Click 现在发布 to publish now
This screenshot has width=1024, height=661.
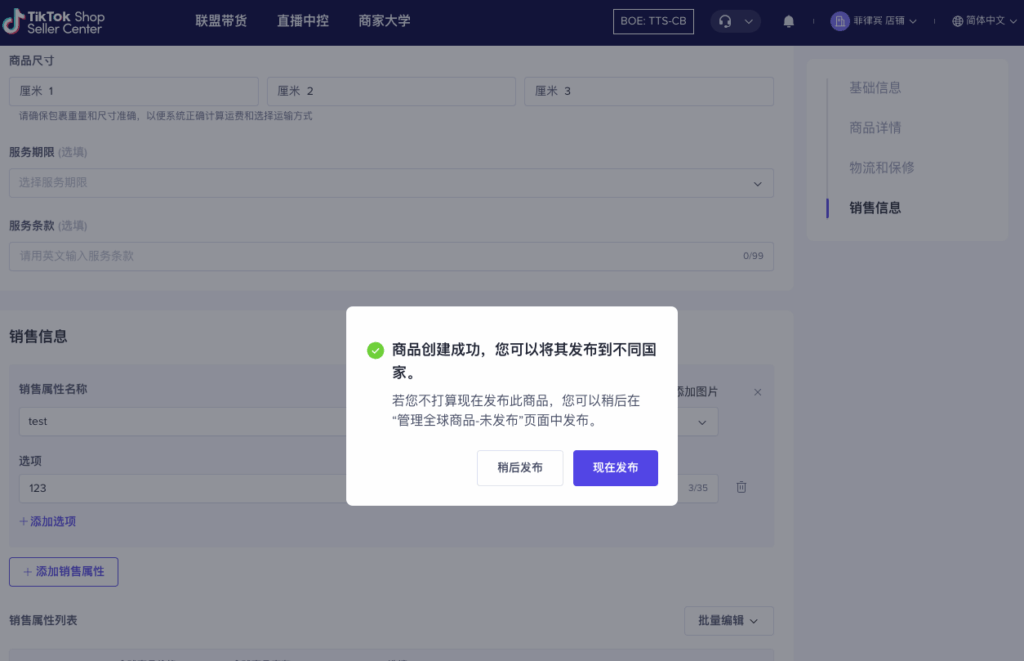[615, 468]
